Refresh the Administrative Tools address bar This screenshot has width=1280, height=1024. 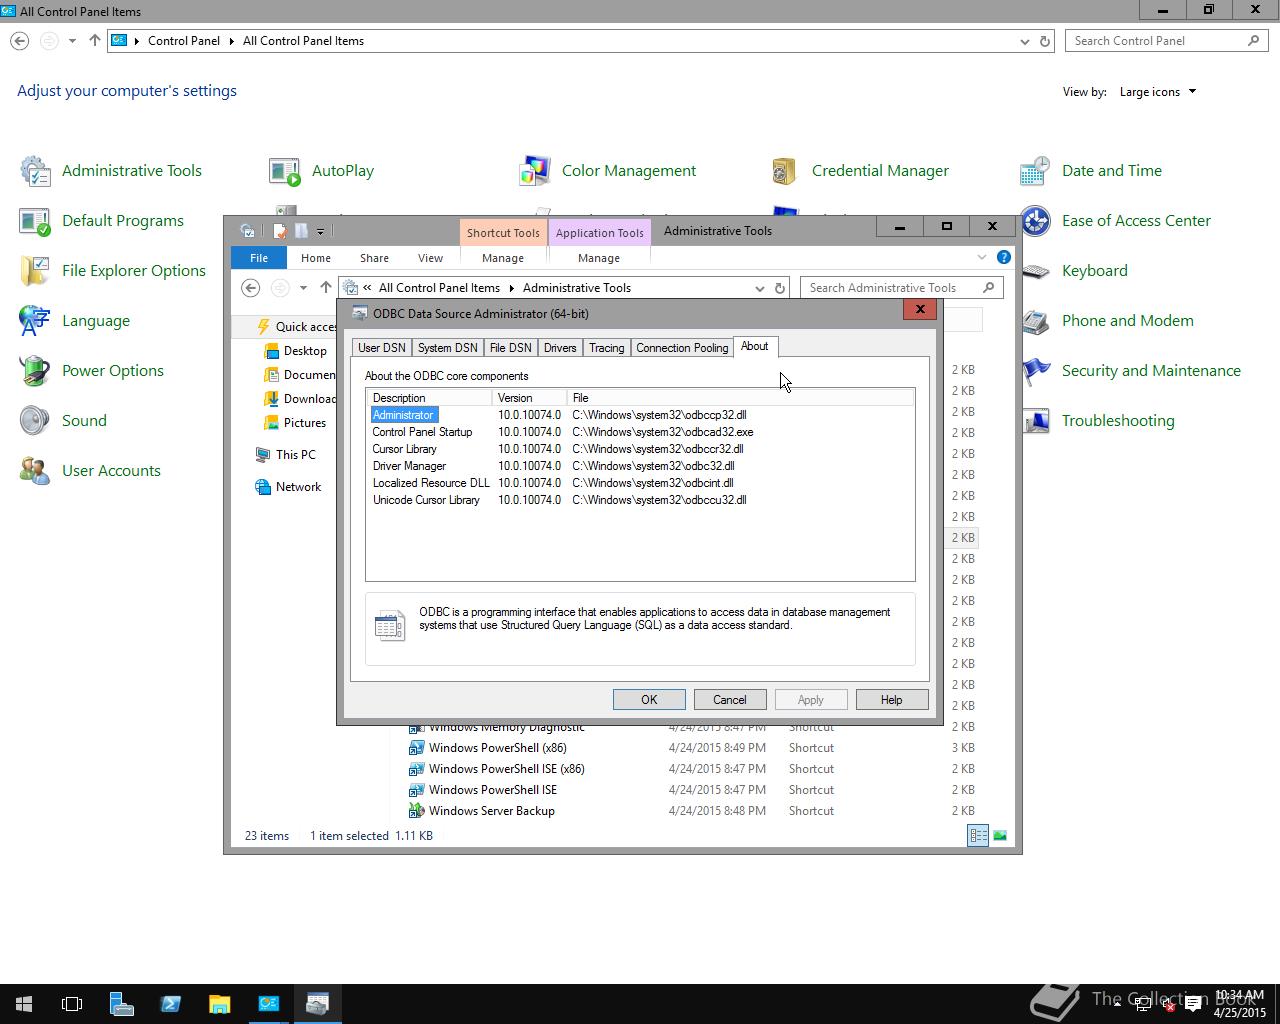(x=780, y=288)
